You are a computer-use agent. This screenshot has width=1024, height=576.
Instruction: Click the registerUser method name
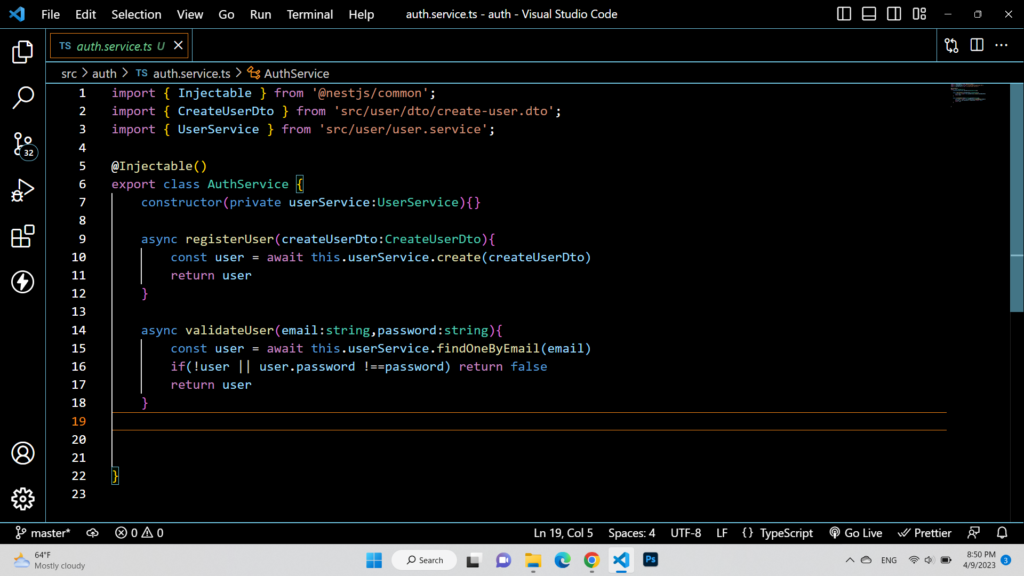click(230, 239)
